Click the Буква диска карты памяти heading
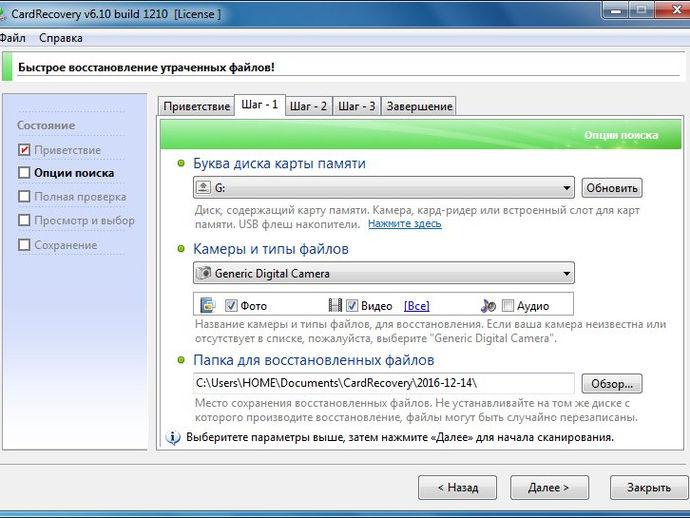690x518 pixels. click(x=279, y=163)
